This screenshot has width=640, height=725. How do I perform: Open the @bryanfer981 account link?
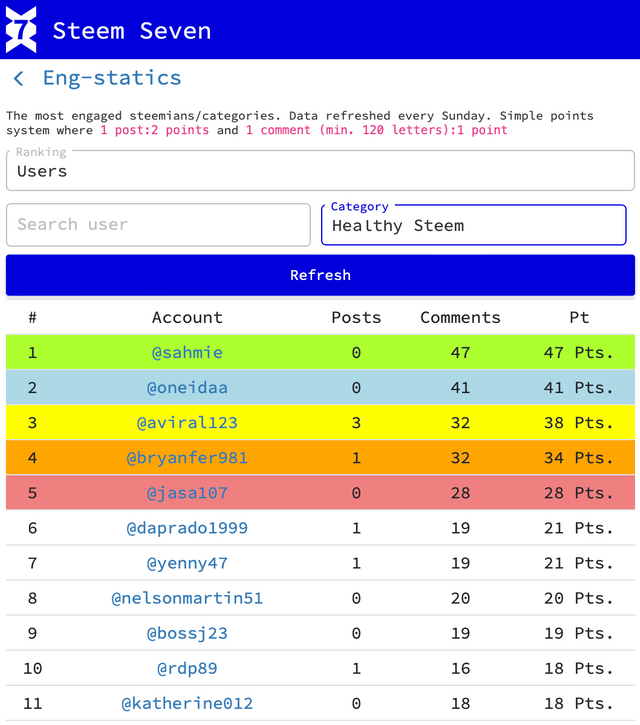(x=187, y=458)
